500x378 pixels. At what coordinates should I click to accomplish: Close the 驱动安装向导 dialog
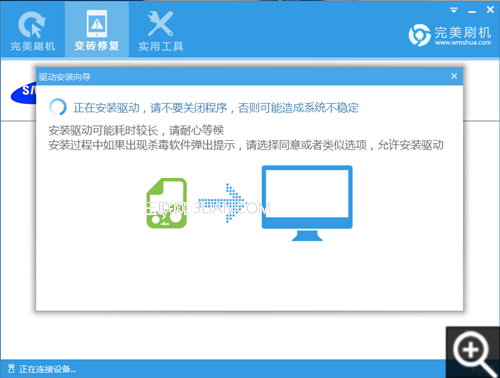tap(454, 76)
